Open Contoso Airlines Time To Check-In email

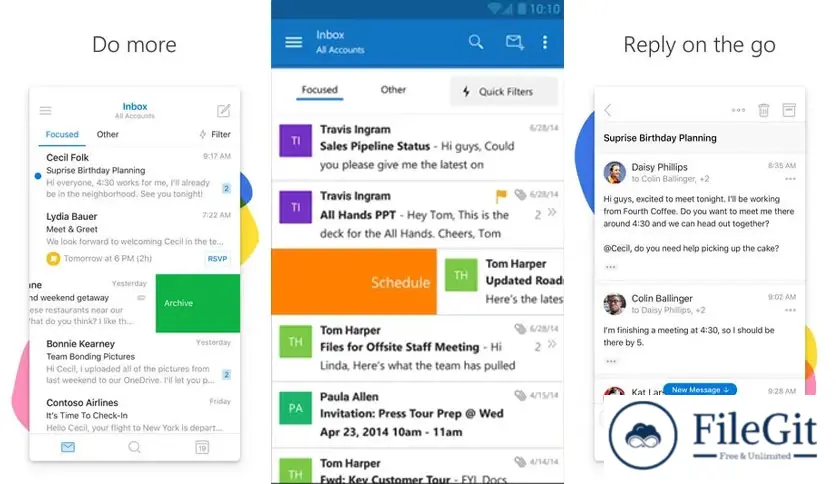[x=134, y=414]
